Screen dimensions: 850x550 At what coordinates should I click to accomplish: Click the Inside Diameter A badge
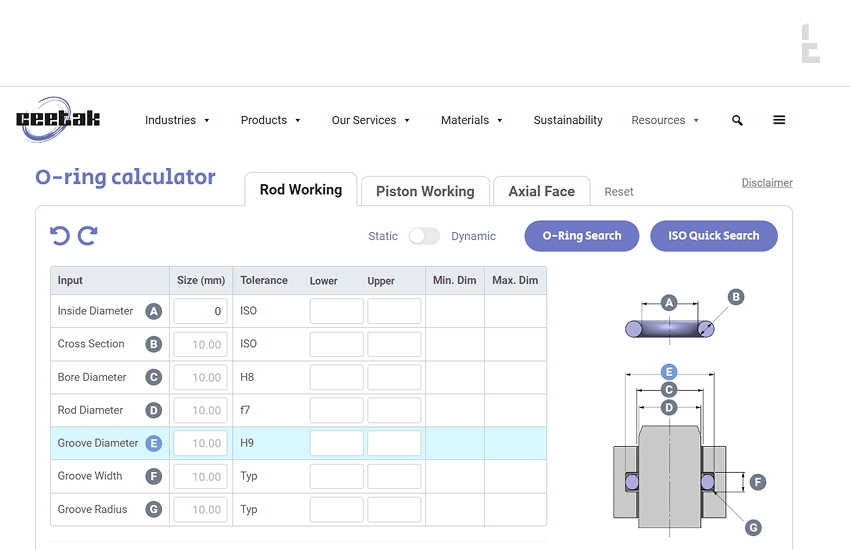[153, 311]
